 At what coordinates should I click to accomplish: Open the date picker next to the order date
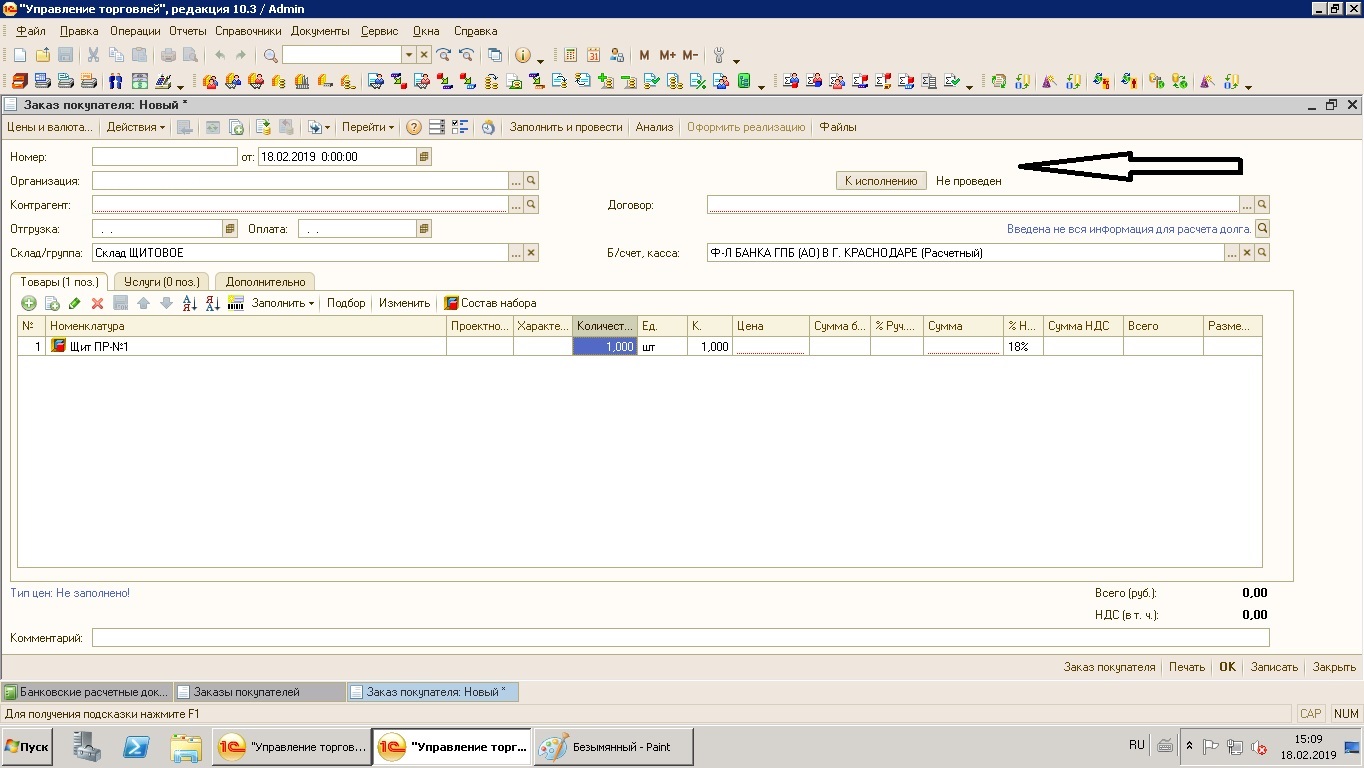424,157
